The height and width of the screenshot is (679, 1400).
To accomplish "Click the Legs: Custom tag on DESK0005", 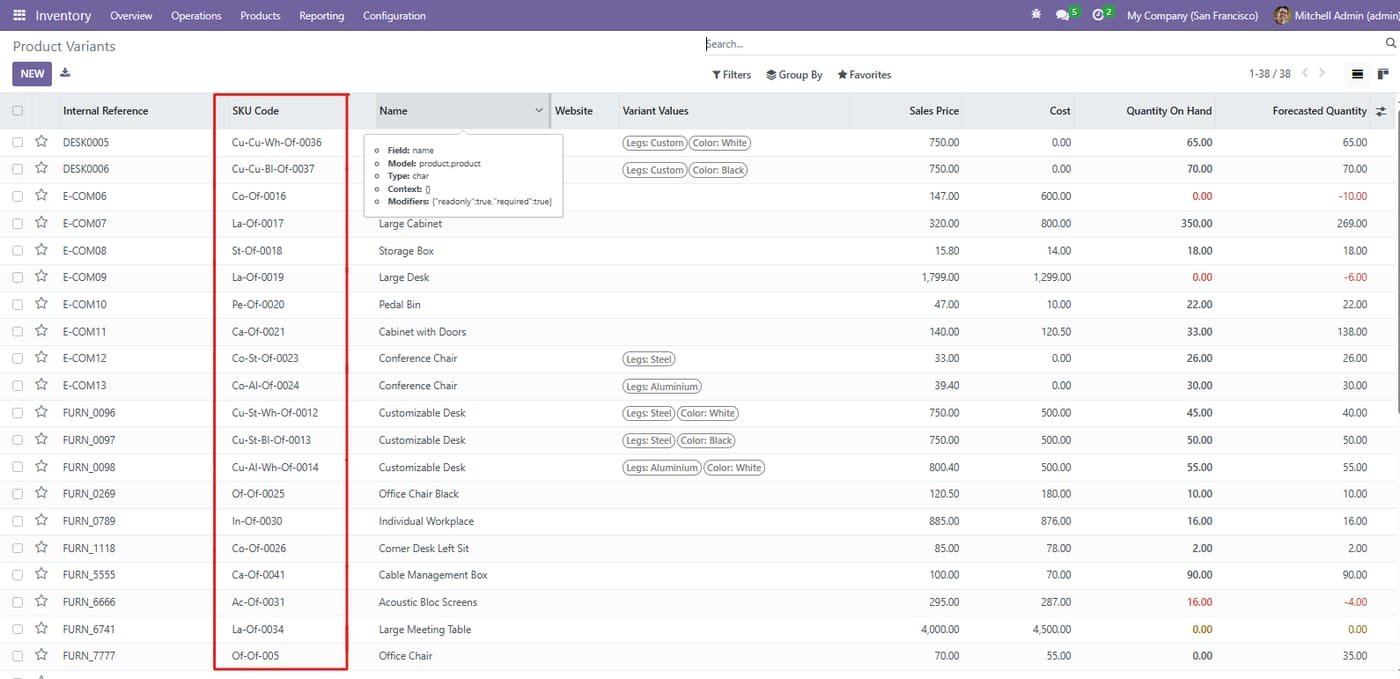I will 654,143.
